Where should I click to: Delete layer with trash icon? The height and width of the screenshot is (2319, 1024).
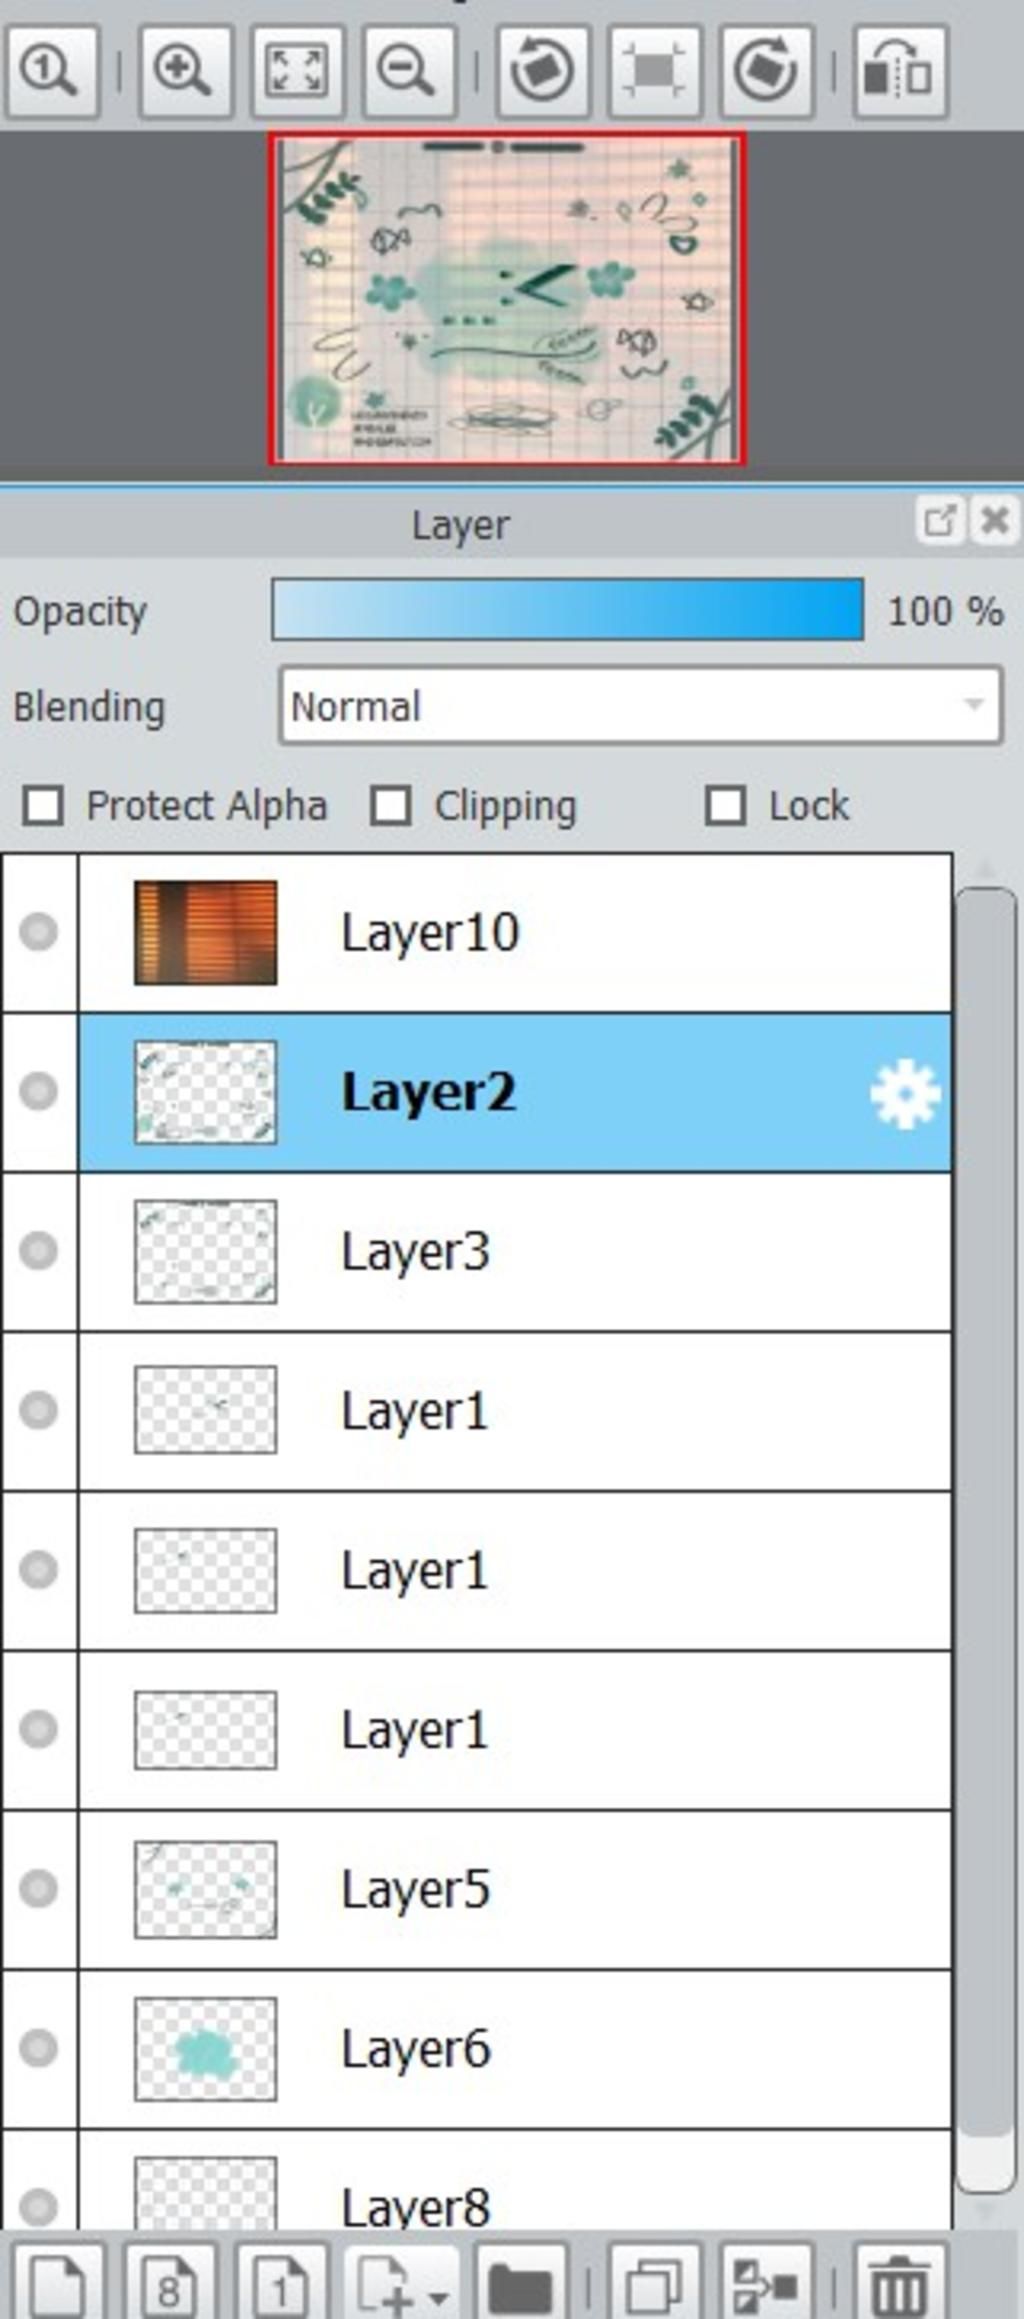click(x=899, y=2282)
